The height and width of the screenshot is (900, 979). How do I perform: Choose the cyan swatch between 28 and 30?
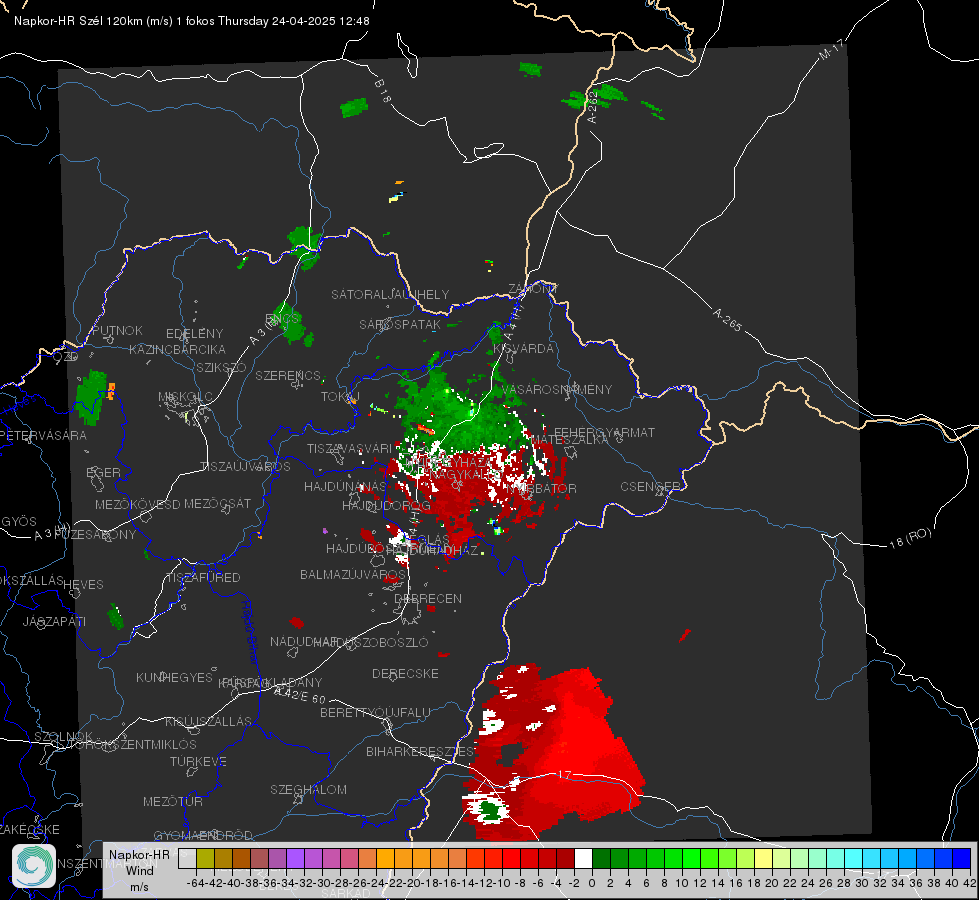[854, 859]
